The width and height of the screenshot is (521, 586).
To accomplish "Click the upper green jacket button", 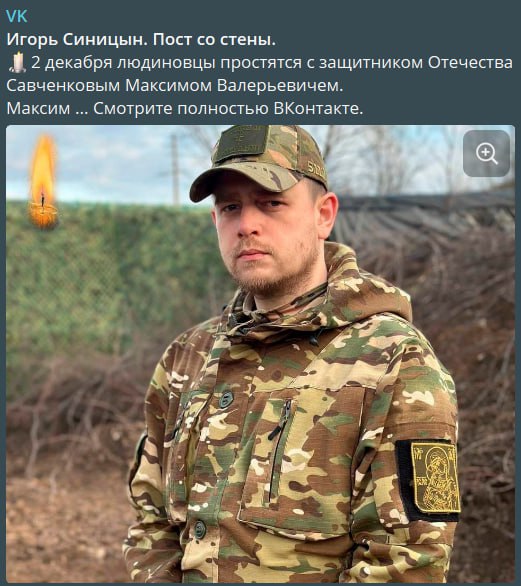I will pyautogui.click(x=226, y=400).
